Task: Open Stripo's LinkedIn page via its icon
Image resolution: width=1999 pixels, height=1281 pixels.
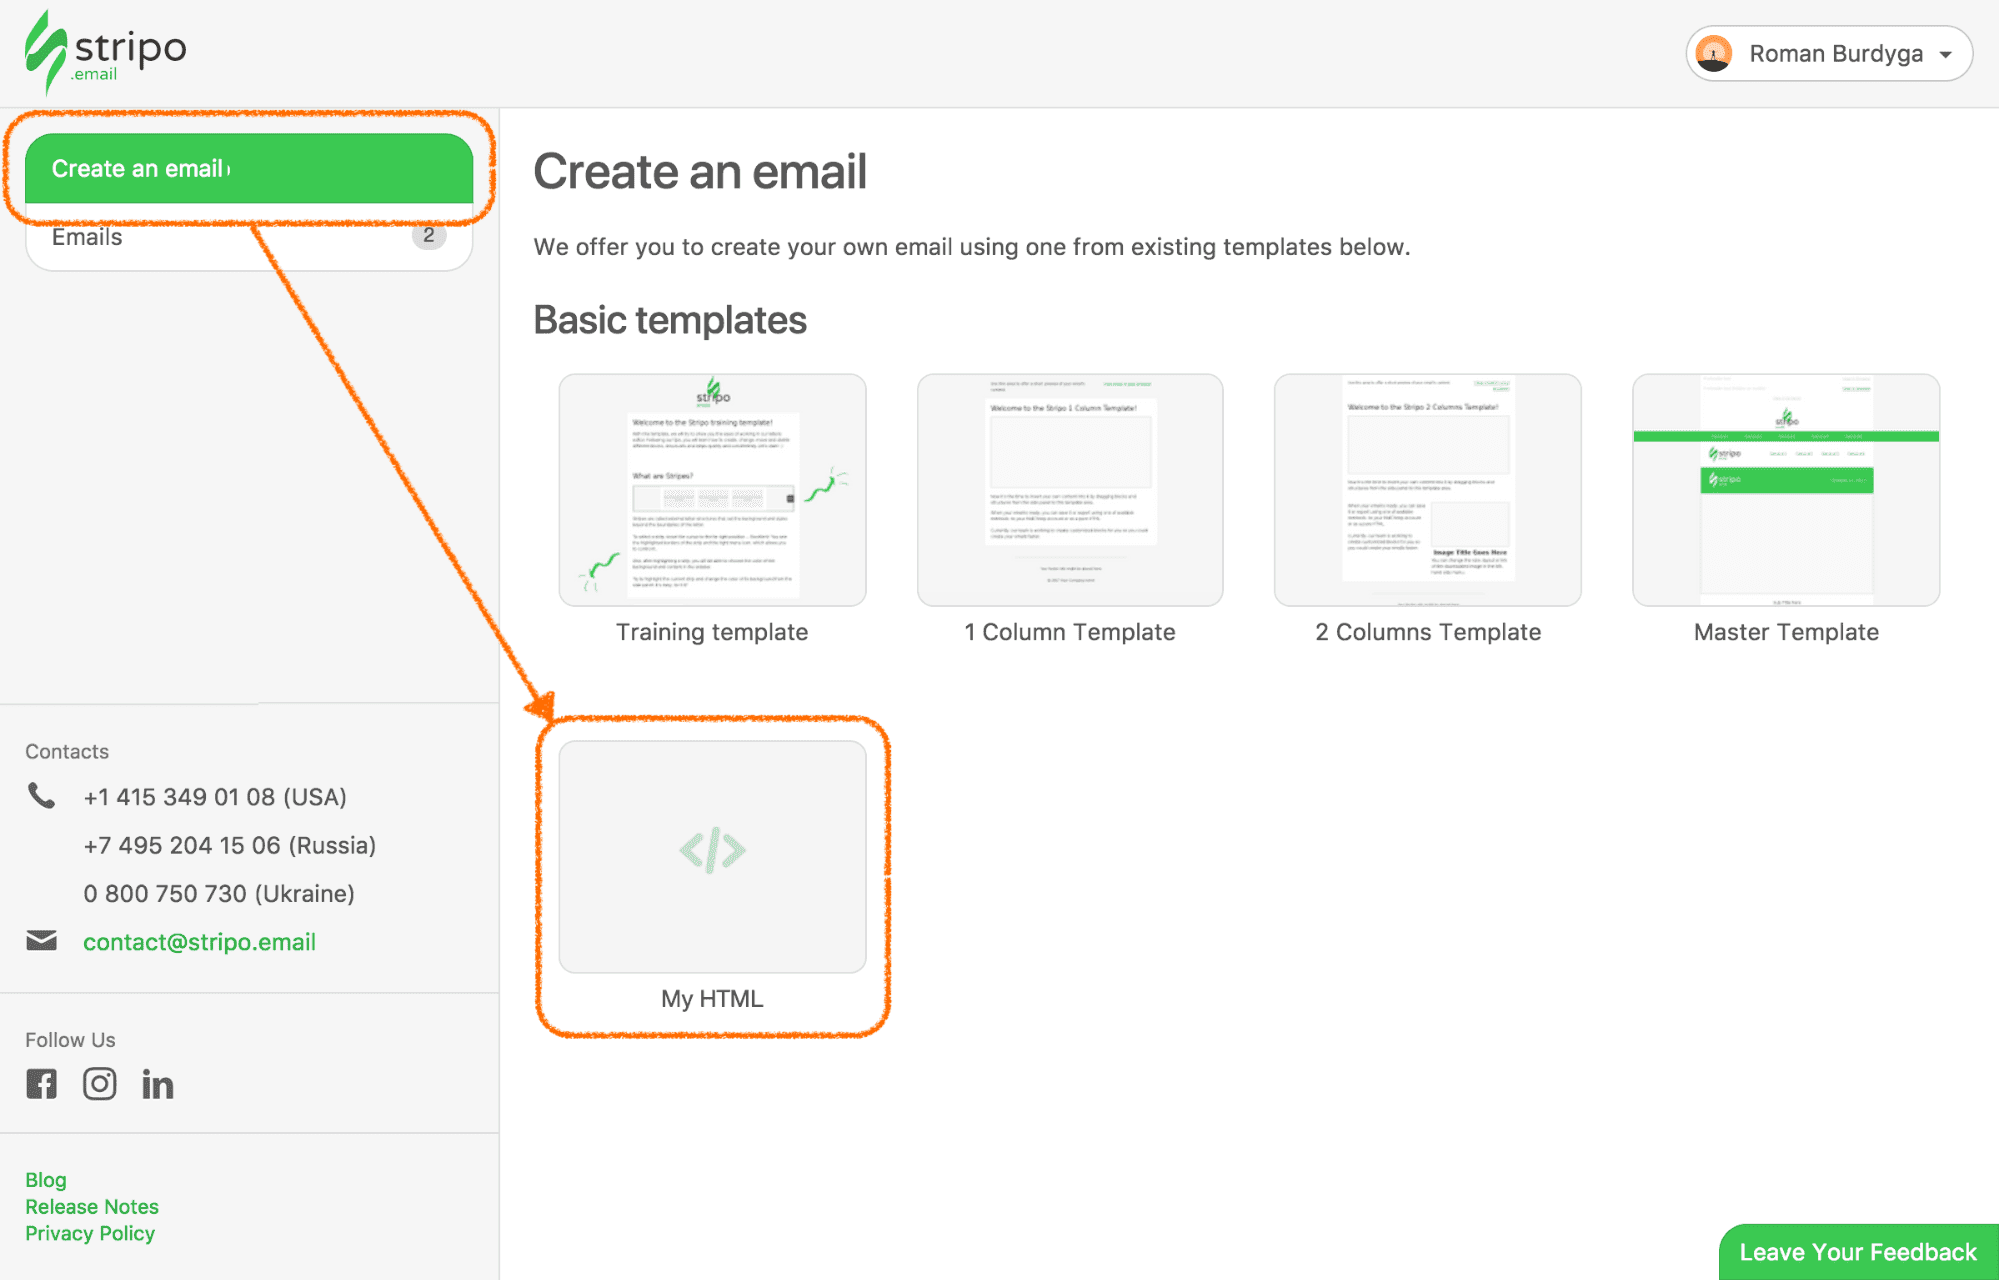Action: pyautogui.click(x=158, y=1083)
